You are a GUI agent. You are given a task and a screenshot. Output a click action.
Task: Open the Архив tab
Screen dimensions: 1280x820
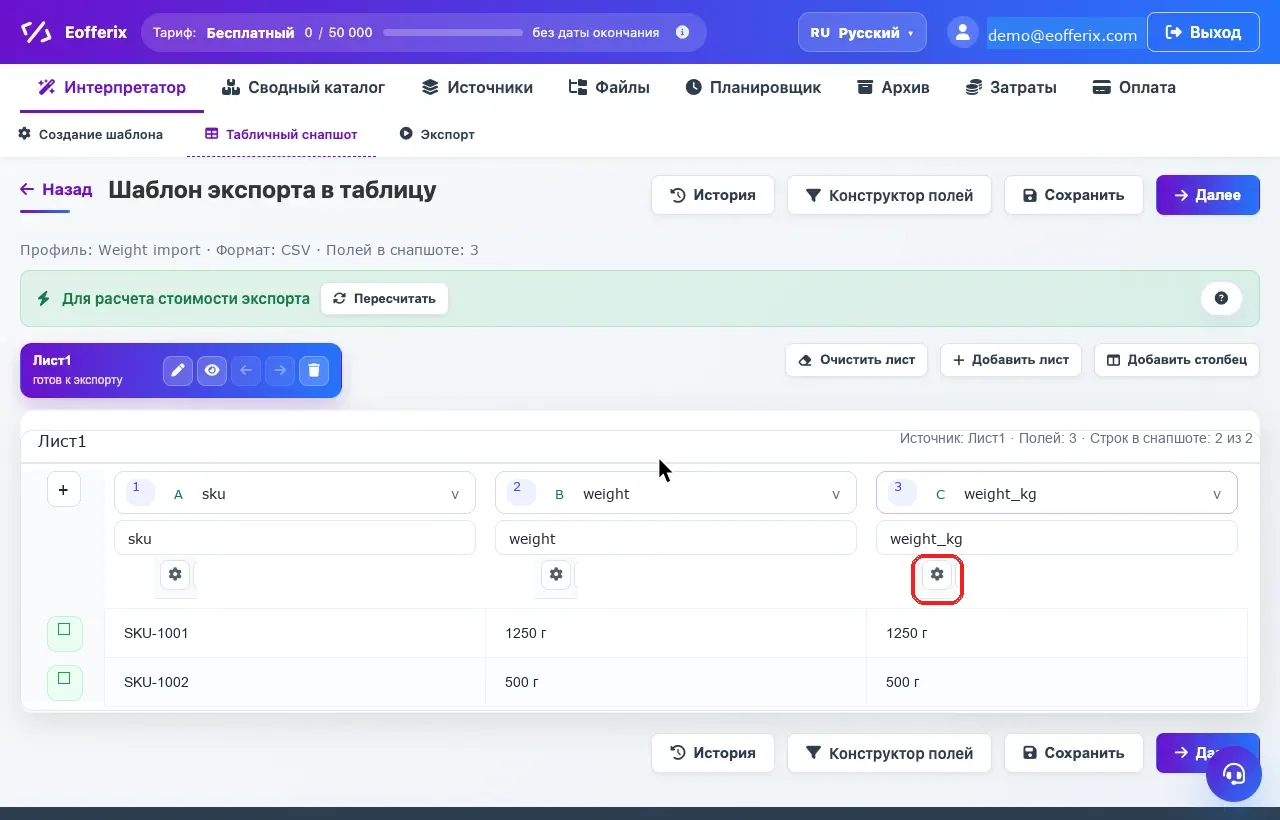tap(894, 87)
